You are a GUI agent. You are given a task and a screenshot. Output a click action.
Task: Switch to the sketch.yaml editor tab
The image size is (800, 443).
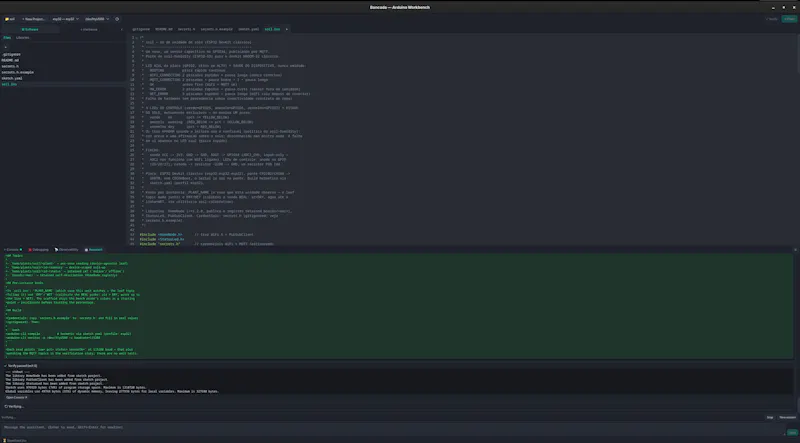pos(248,29)
